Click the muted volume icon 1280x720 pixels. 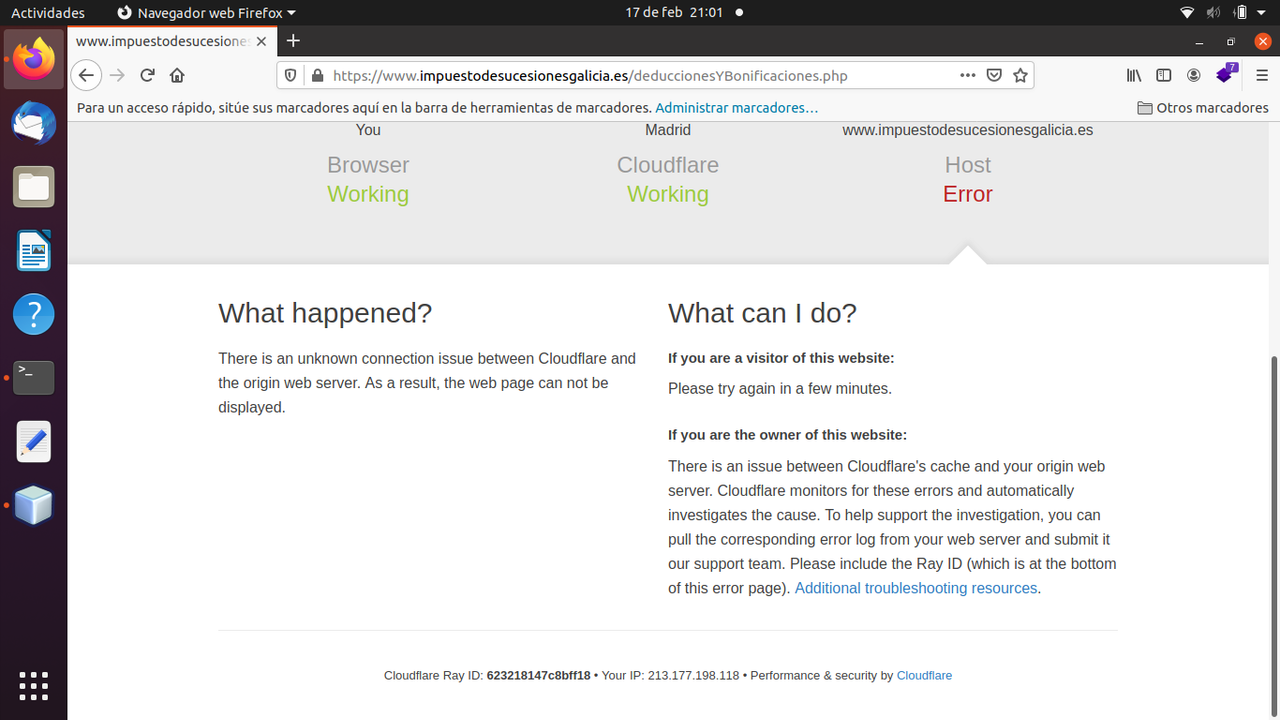(1213, 13)
